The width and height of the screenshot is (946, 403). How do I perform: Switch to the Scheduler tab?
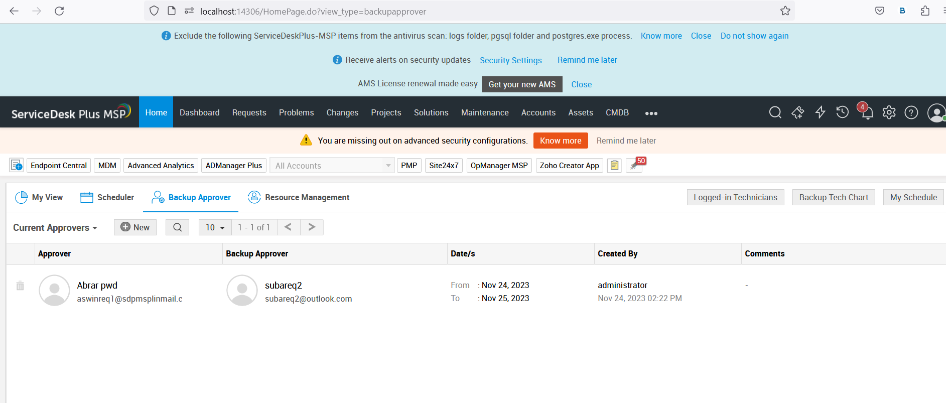pyautogui.click(x=107, y=197)
